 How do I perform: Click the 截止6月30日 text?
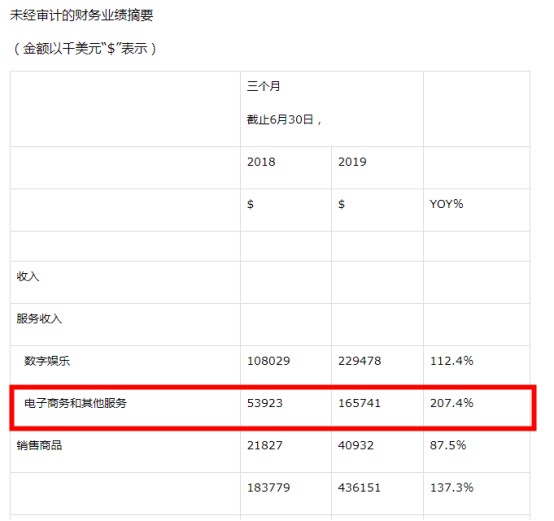click(280, 119)
